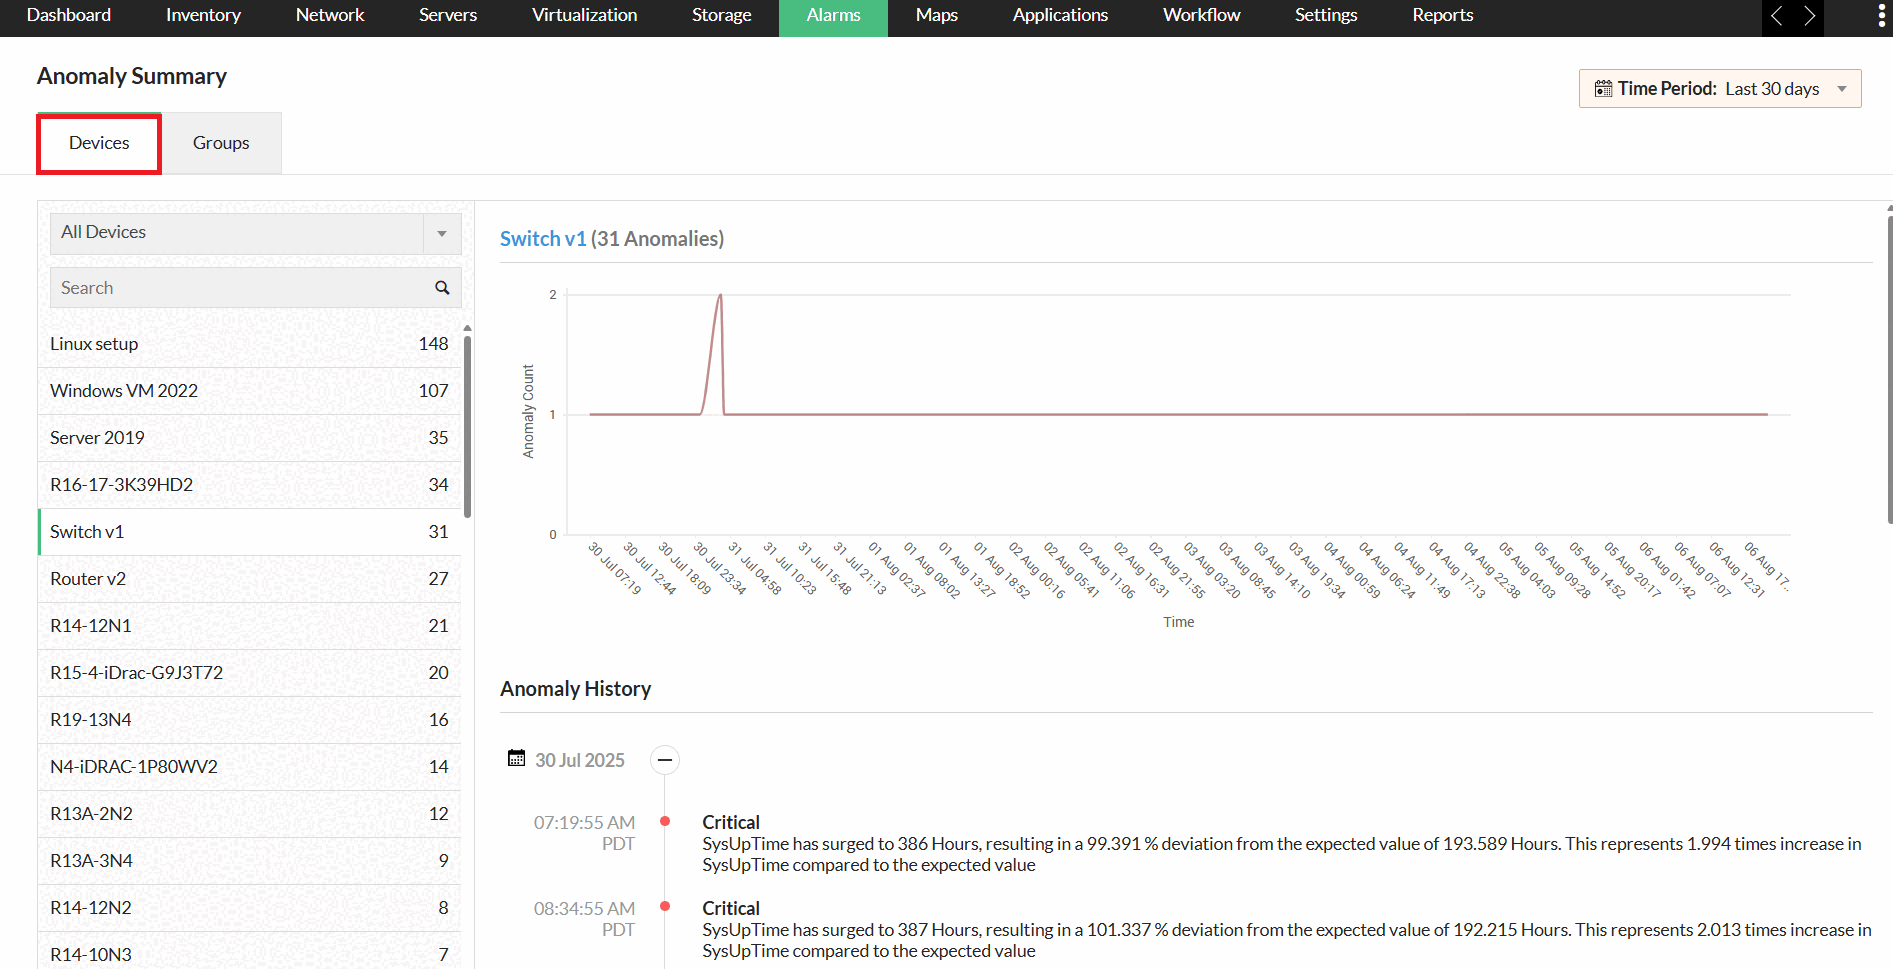Image resolution: width=1900 pixels, height=978 pixels.
Task: Click the device Search field
Action: 240,288
